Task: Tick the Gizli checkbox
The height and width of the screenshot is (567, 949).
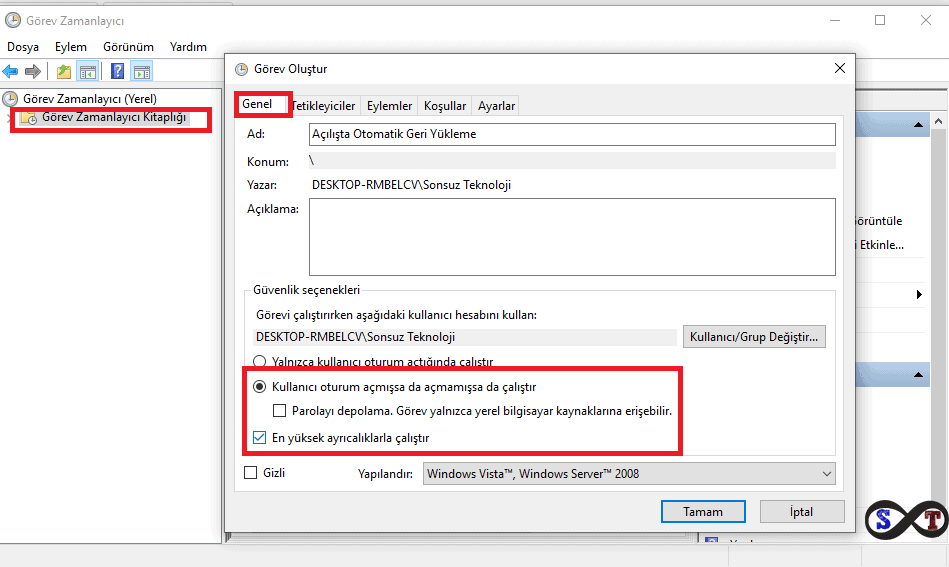Action: pyautogui.click(x=251, y=473)
